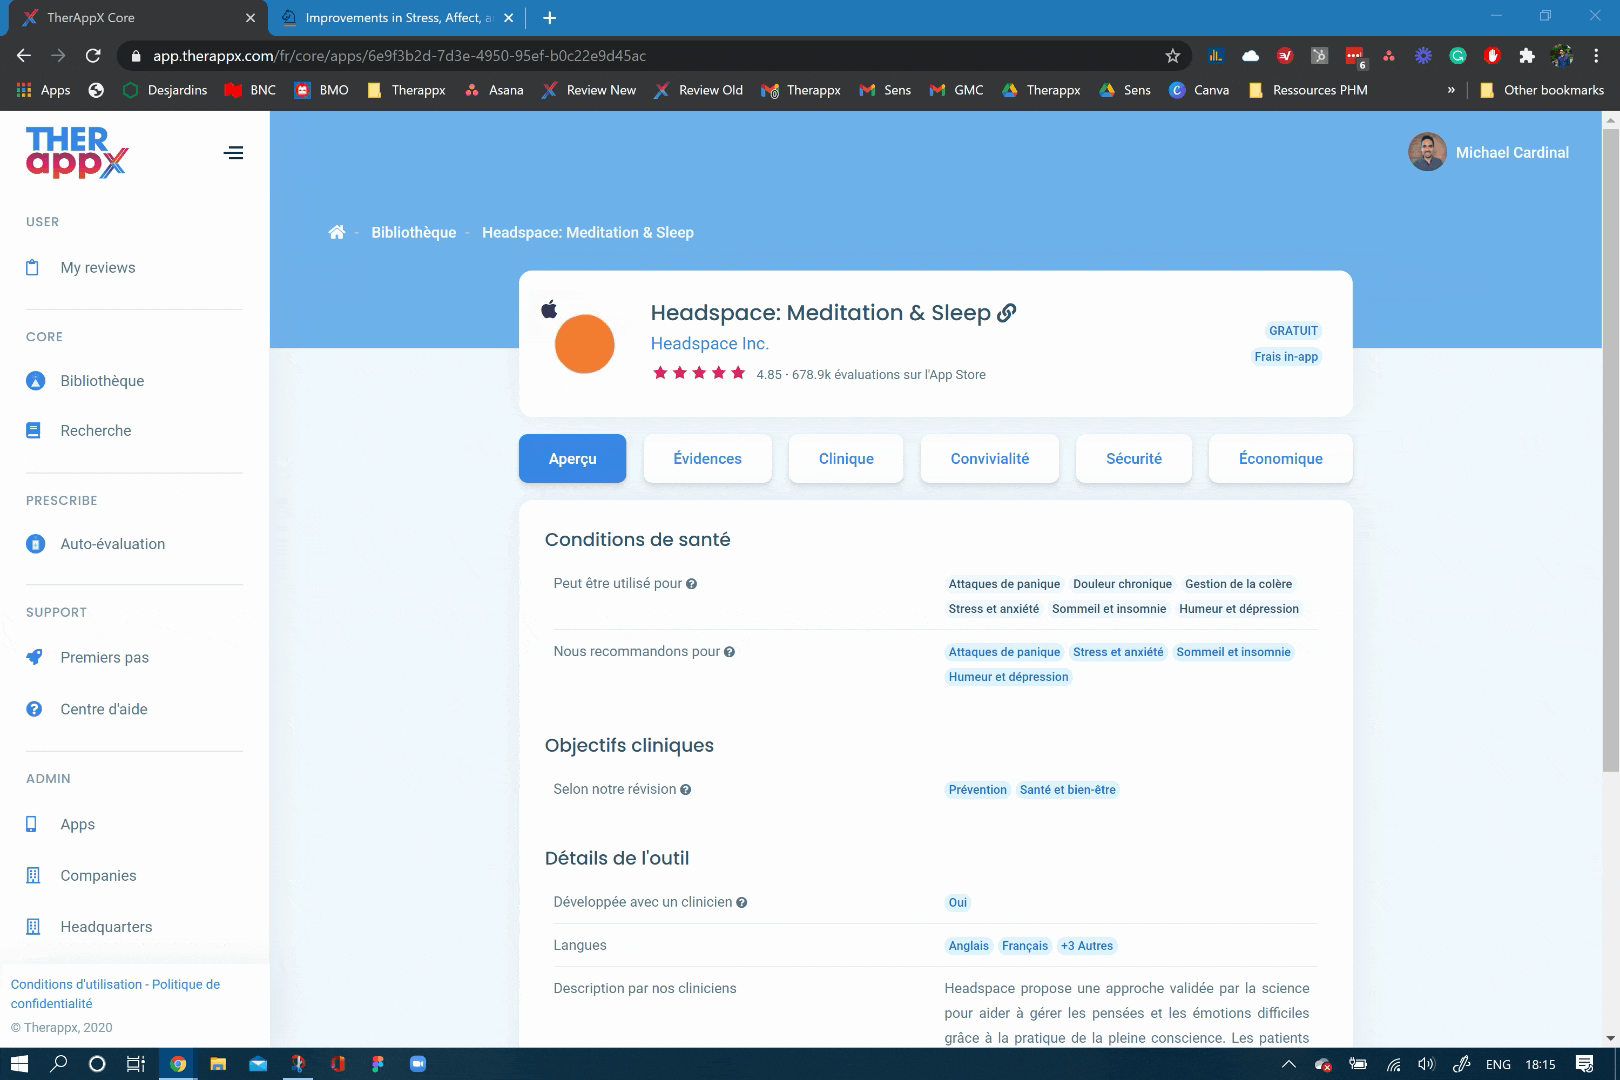1620x1080 pixels.
Task: Click the 'Gestion de la colère' tag
Action: click(x=1238, y=584)
